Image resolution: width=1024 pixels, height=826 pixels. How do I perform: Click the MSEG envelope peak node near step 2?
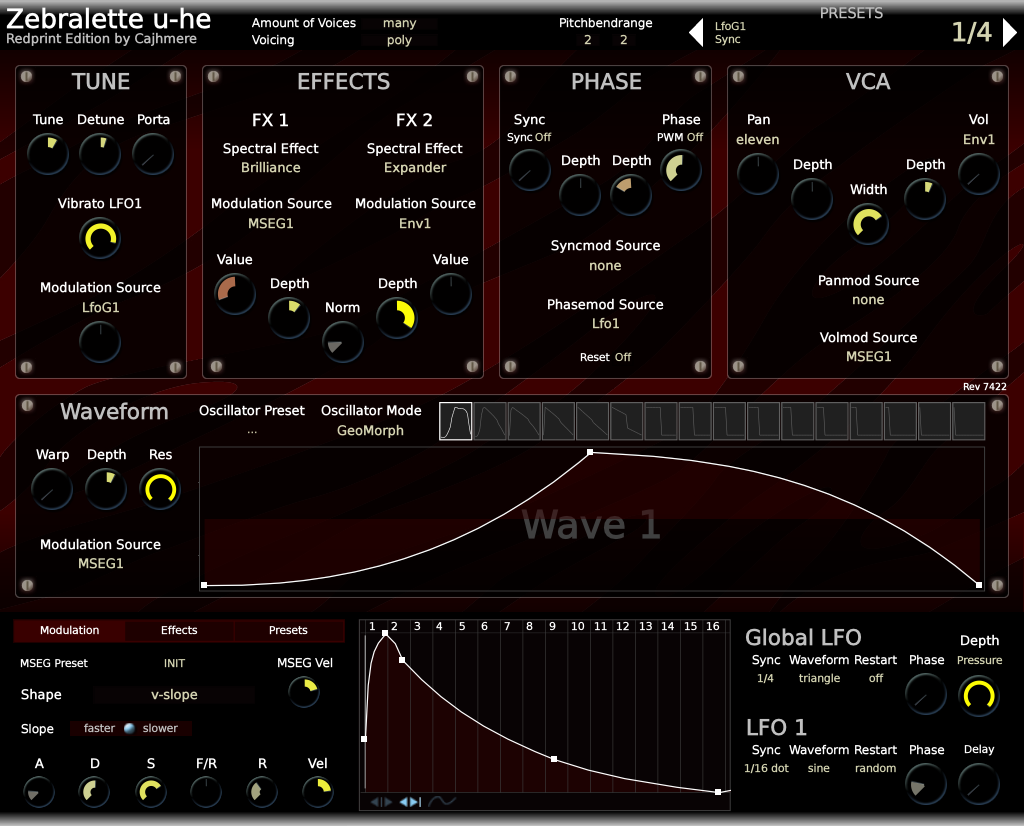pyautogui.click(x=385, y=633)
